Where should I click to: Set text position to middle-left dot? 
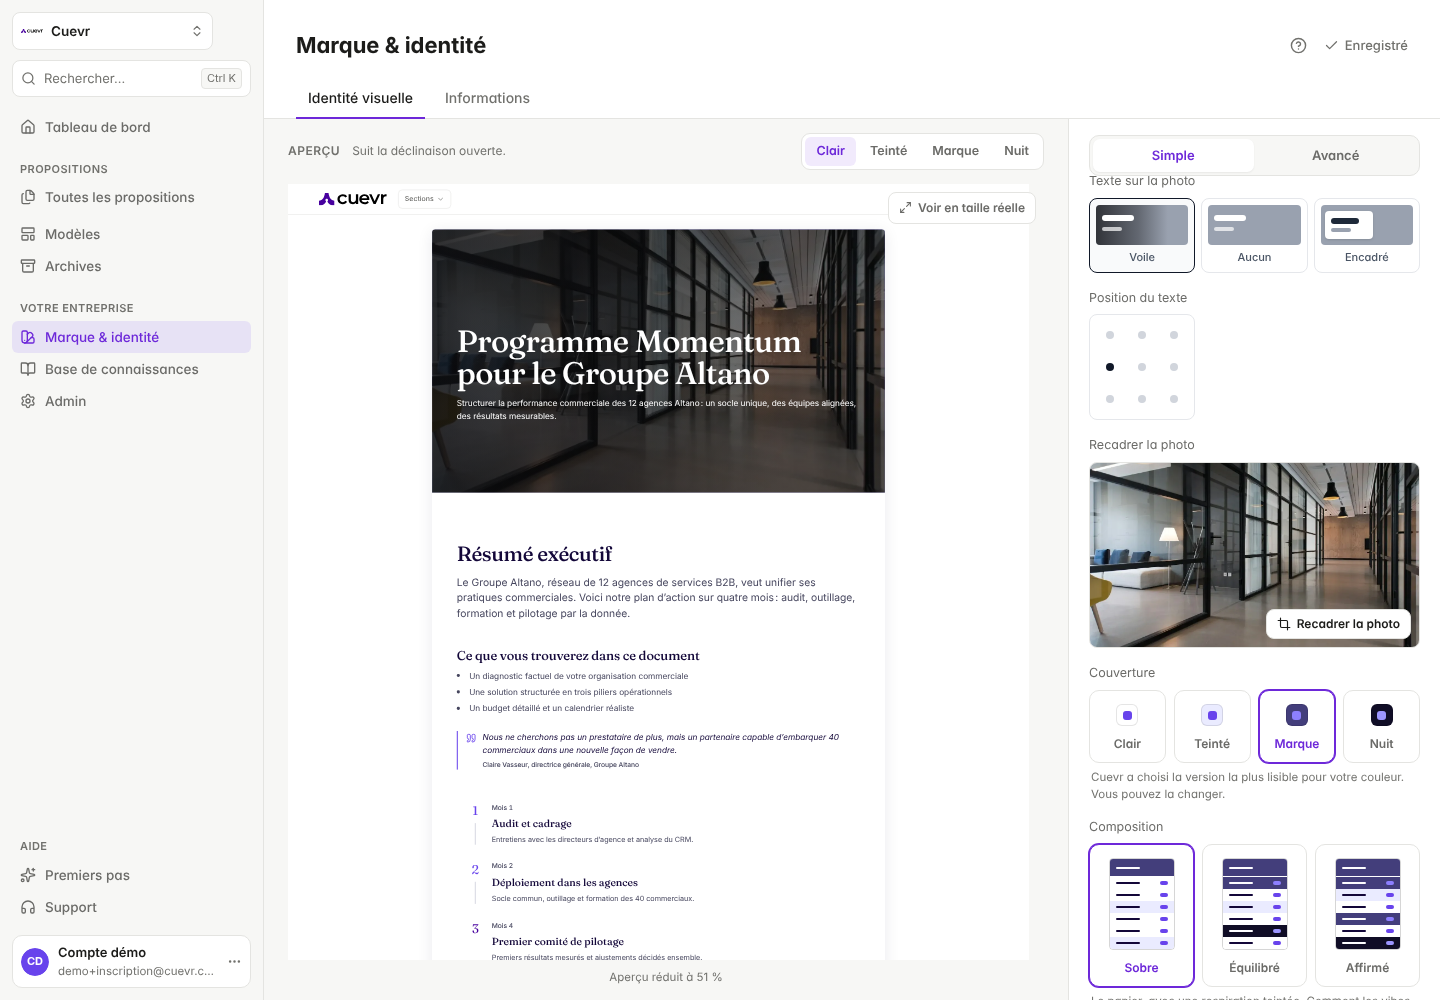coord(1110,367)
